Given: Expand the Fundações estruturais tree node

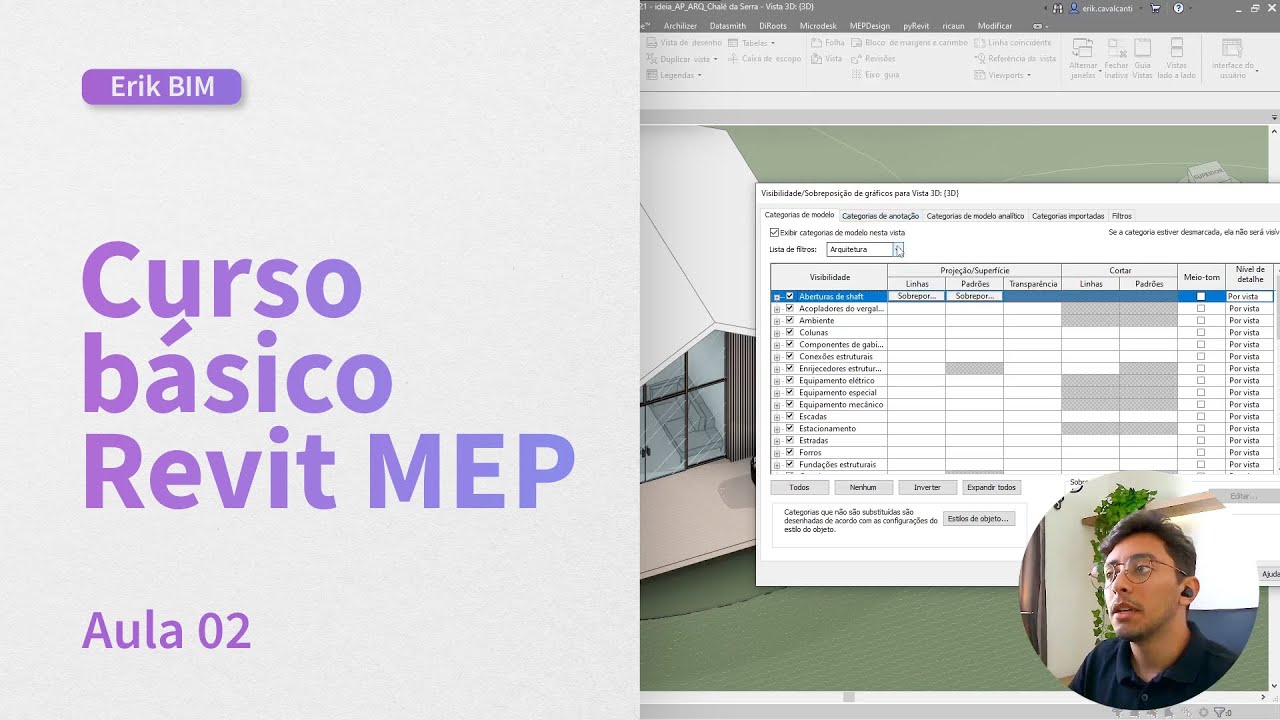Looking at the screenshot, I should coord(777,465).
